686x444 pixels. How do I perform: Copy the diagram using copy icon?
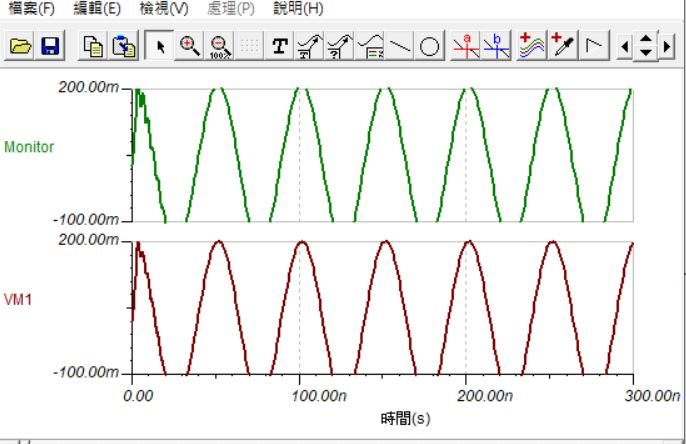[93, 45]
